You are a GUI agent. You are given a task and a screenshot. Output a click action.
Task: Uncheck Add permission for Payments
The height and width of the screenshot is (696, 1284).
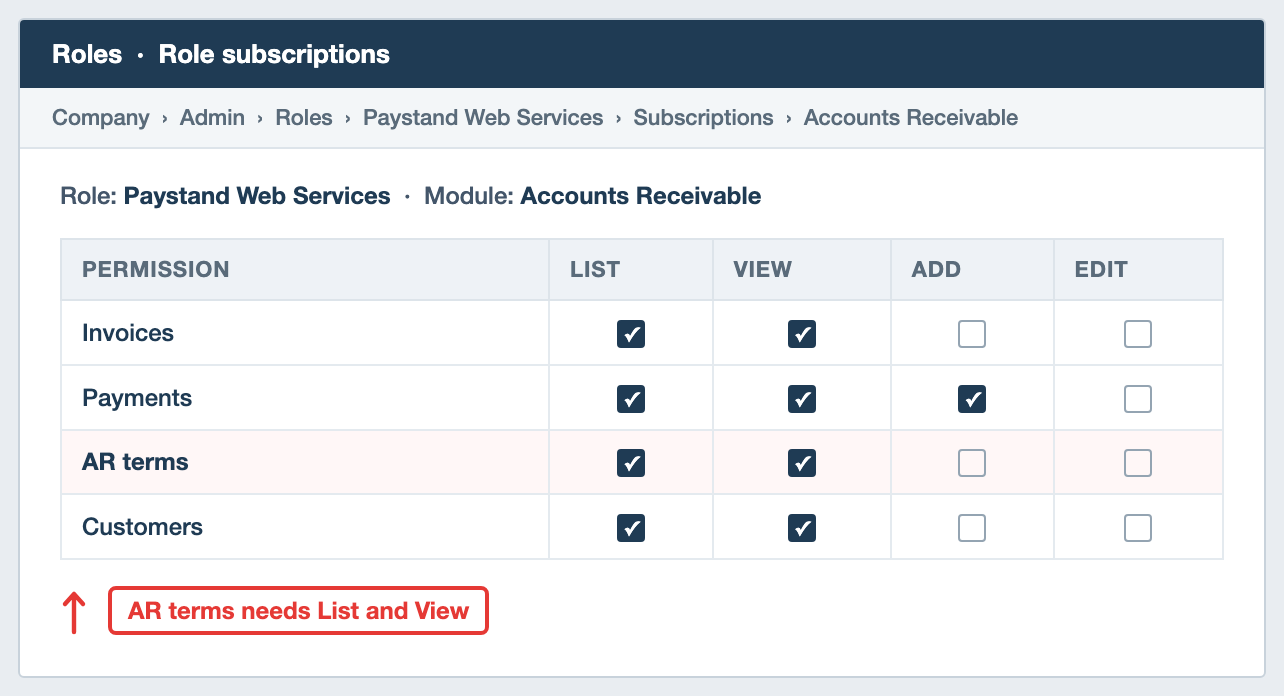[x=972, y=399]
